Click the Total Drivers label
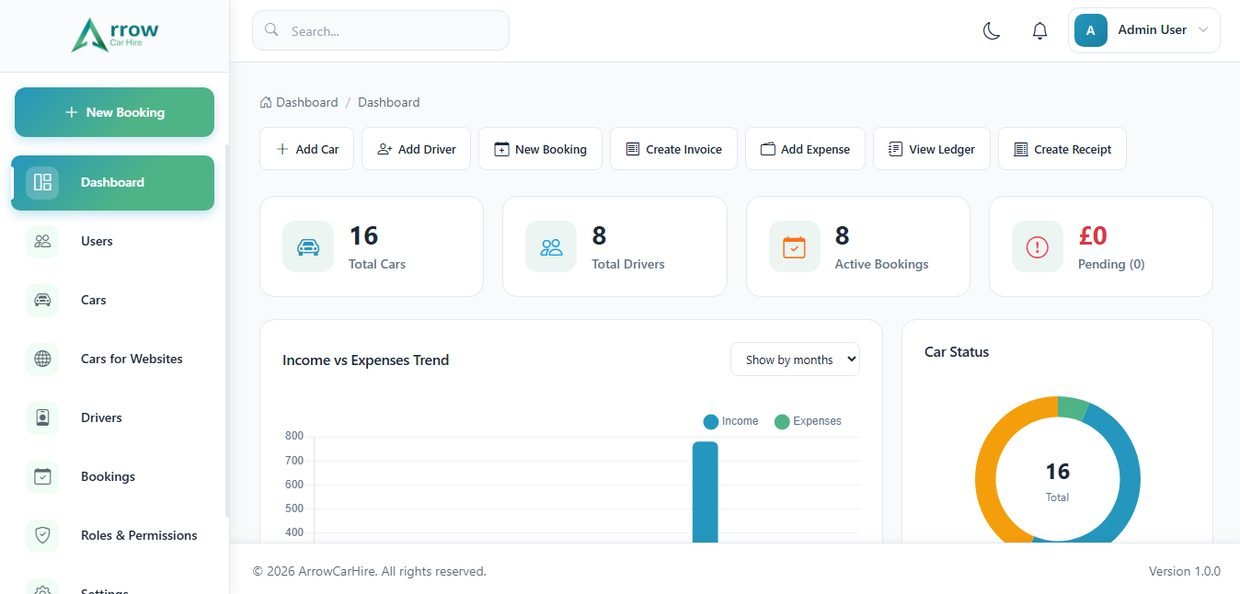Viewport: 1240px width, 594px height. pyautogui.click(x=628, y=264)
